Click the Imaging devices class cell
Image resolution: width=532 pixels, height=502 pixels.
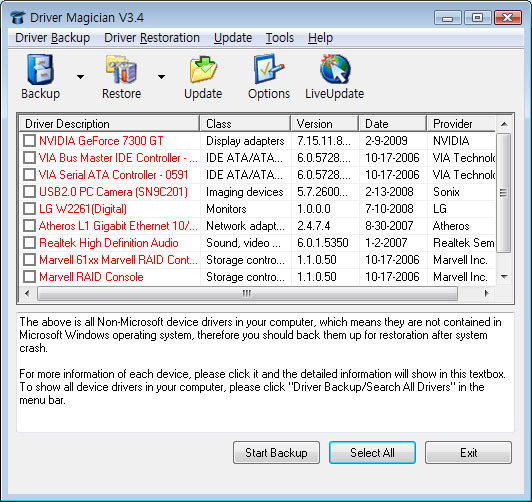pos(245,192)
